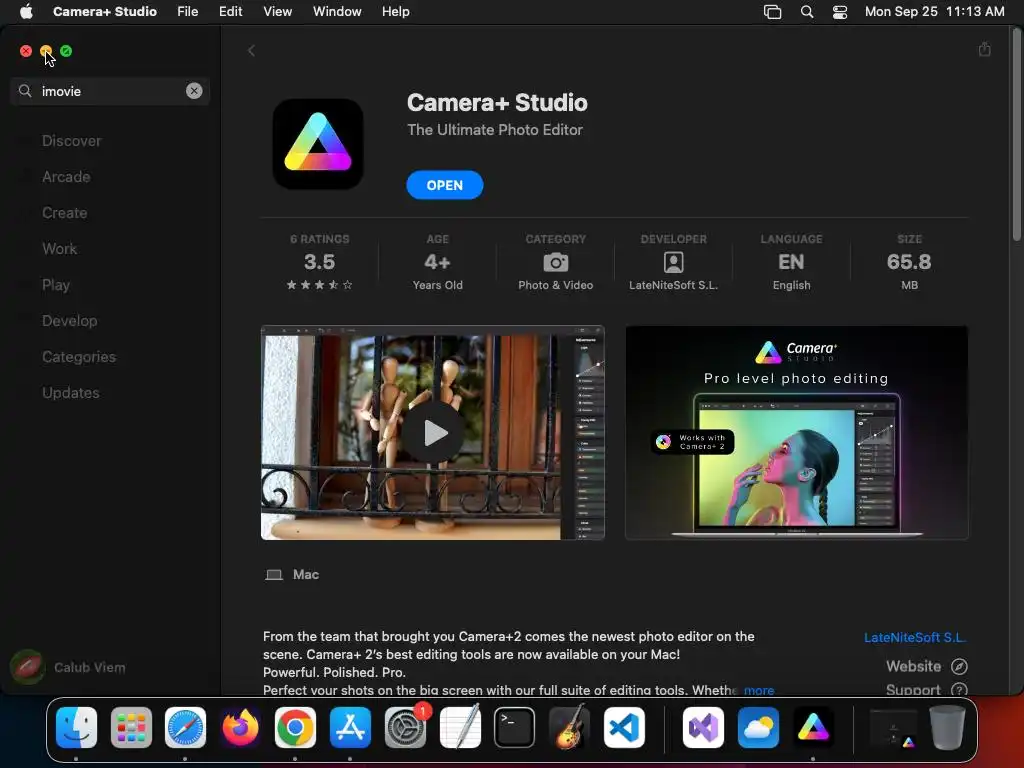Click the Mac platform label
The image size is (1024, 768).
tap(292, 575)
